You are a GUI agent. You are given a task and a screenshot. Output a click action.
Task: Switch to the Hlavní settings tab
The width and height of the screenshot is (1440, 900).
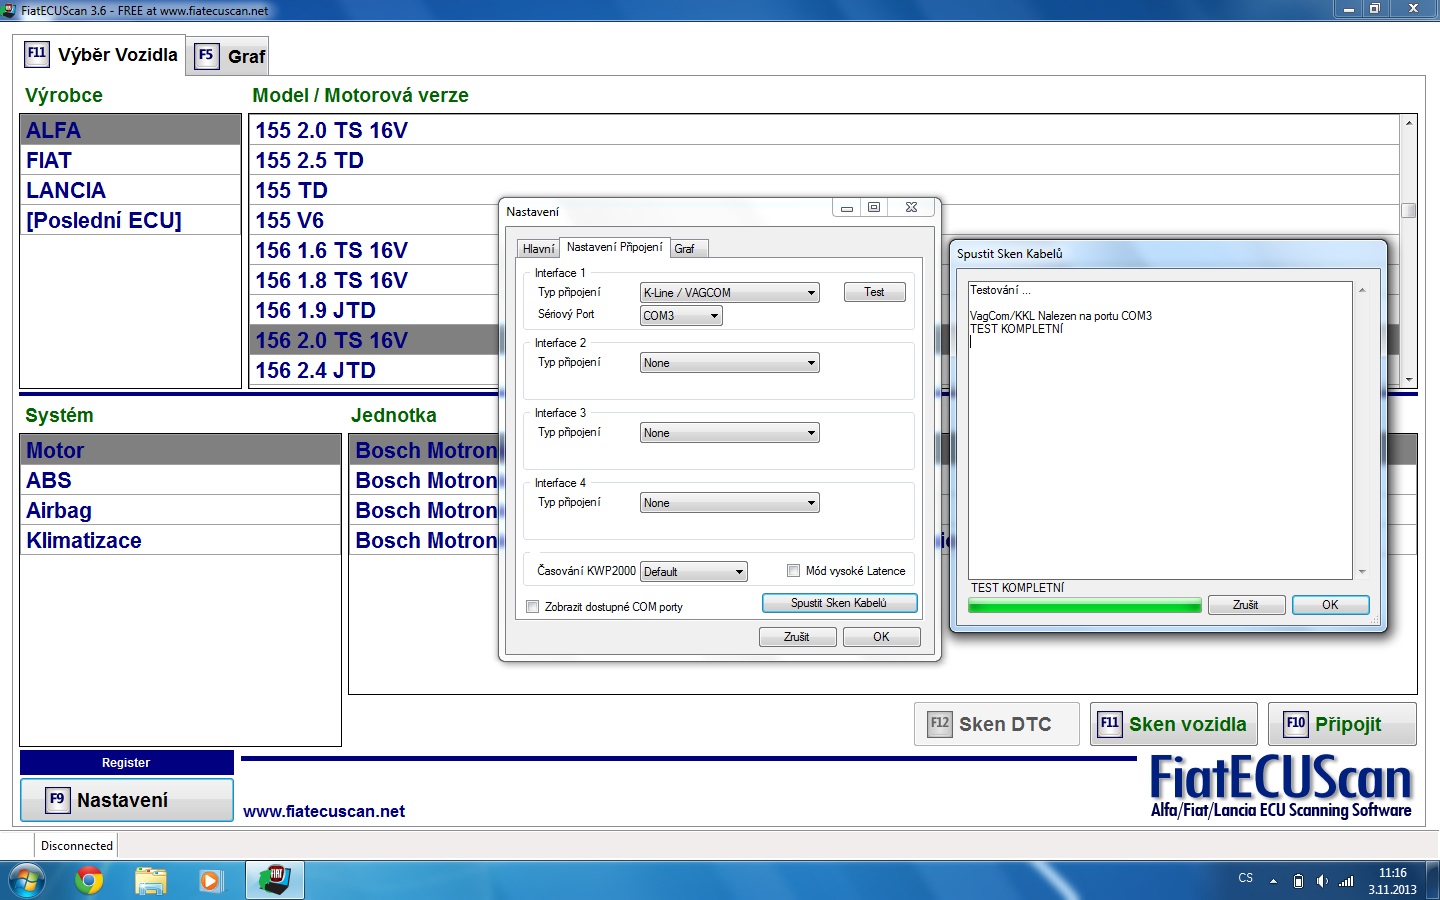click(538, 249)
